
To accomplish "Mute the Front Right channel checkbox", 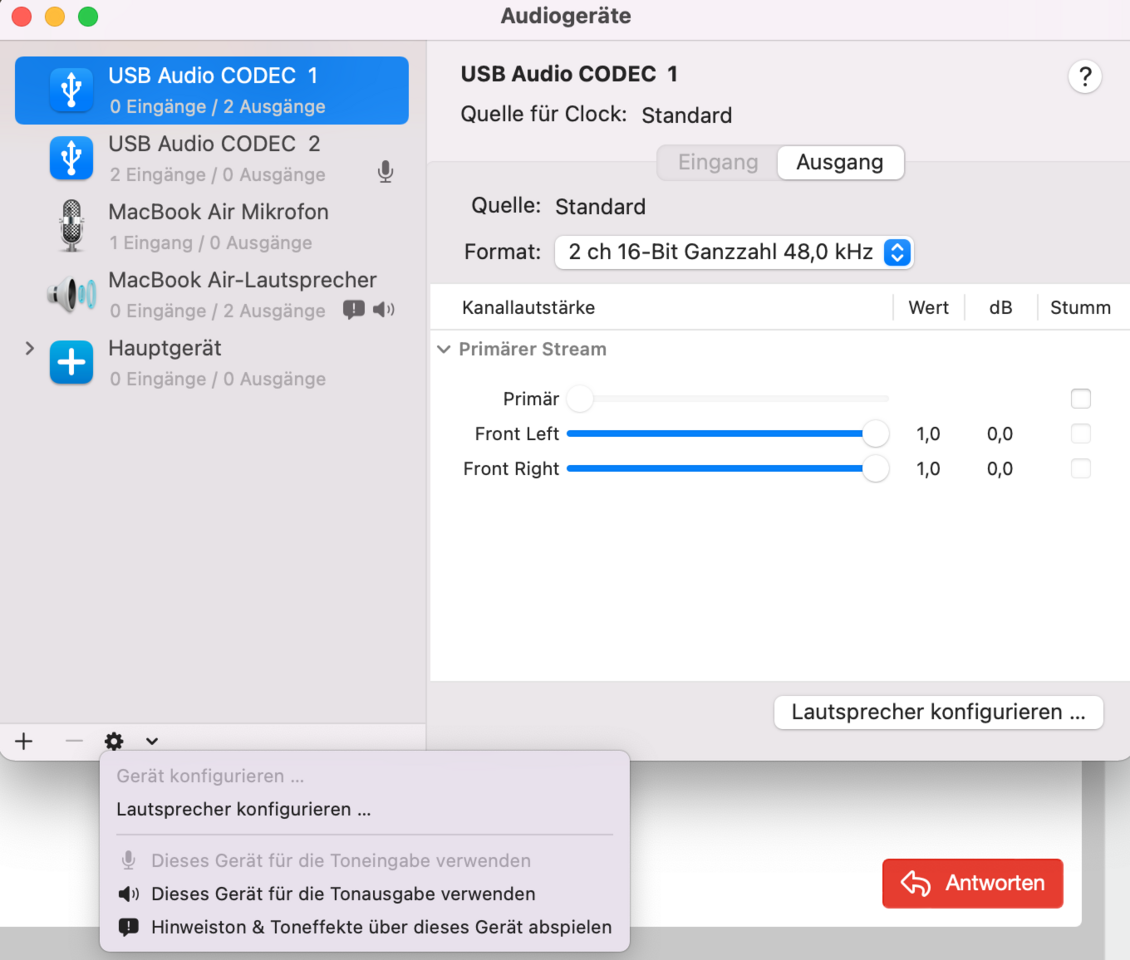I will point(1080,469).
